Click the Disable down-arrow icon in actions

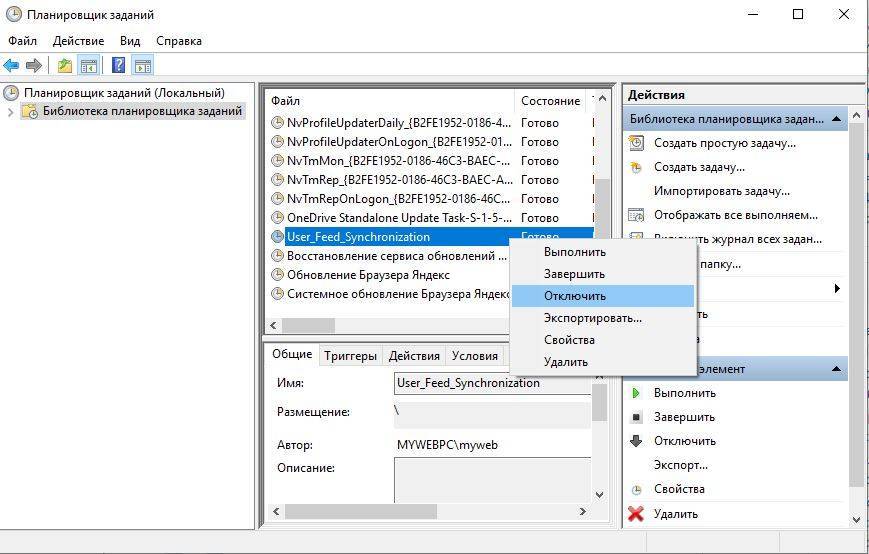tap(636, 441)
